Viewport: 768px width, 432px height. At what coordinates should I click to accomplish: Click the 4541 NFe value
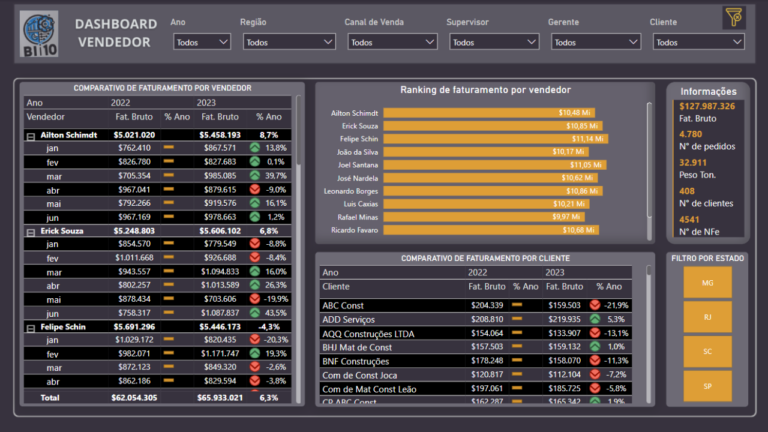click(689, 219)
